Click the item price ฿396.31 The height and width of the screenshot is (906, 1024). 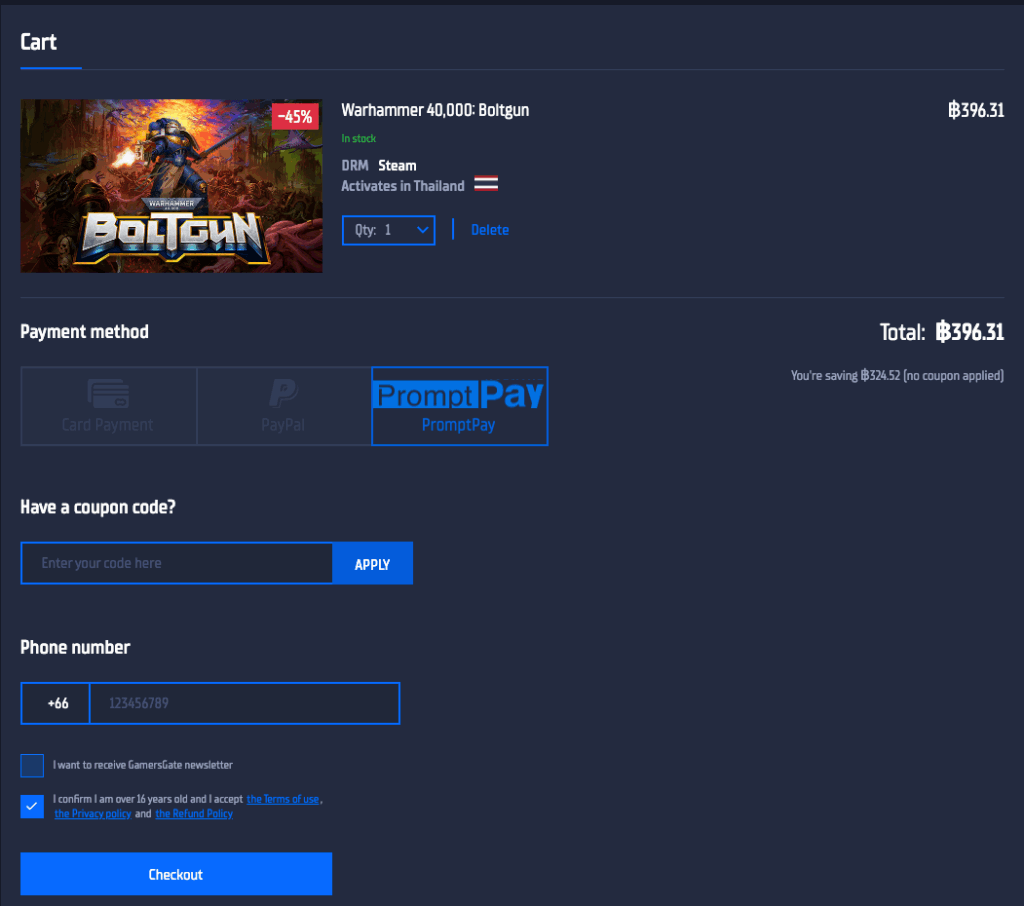tap(976, 110)
